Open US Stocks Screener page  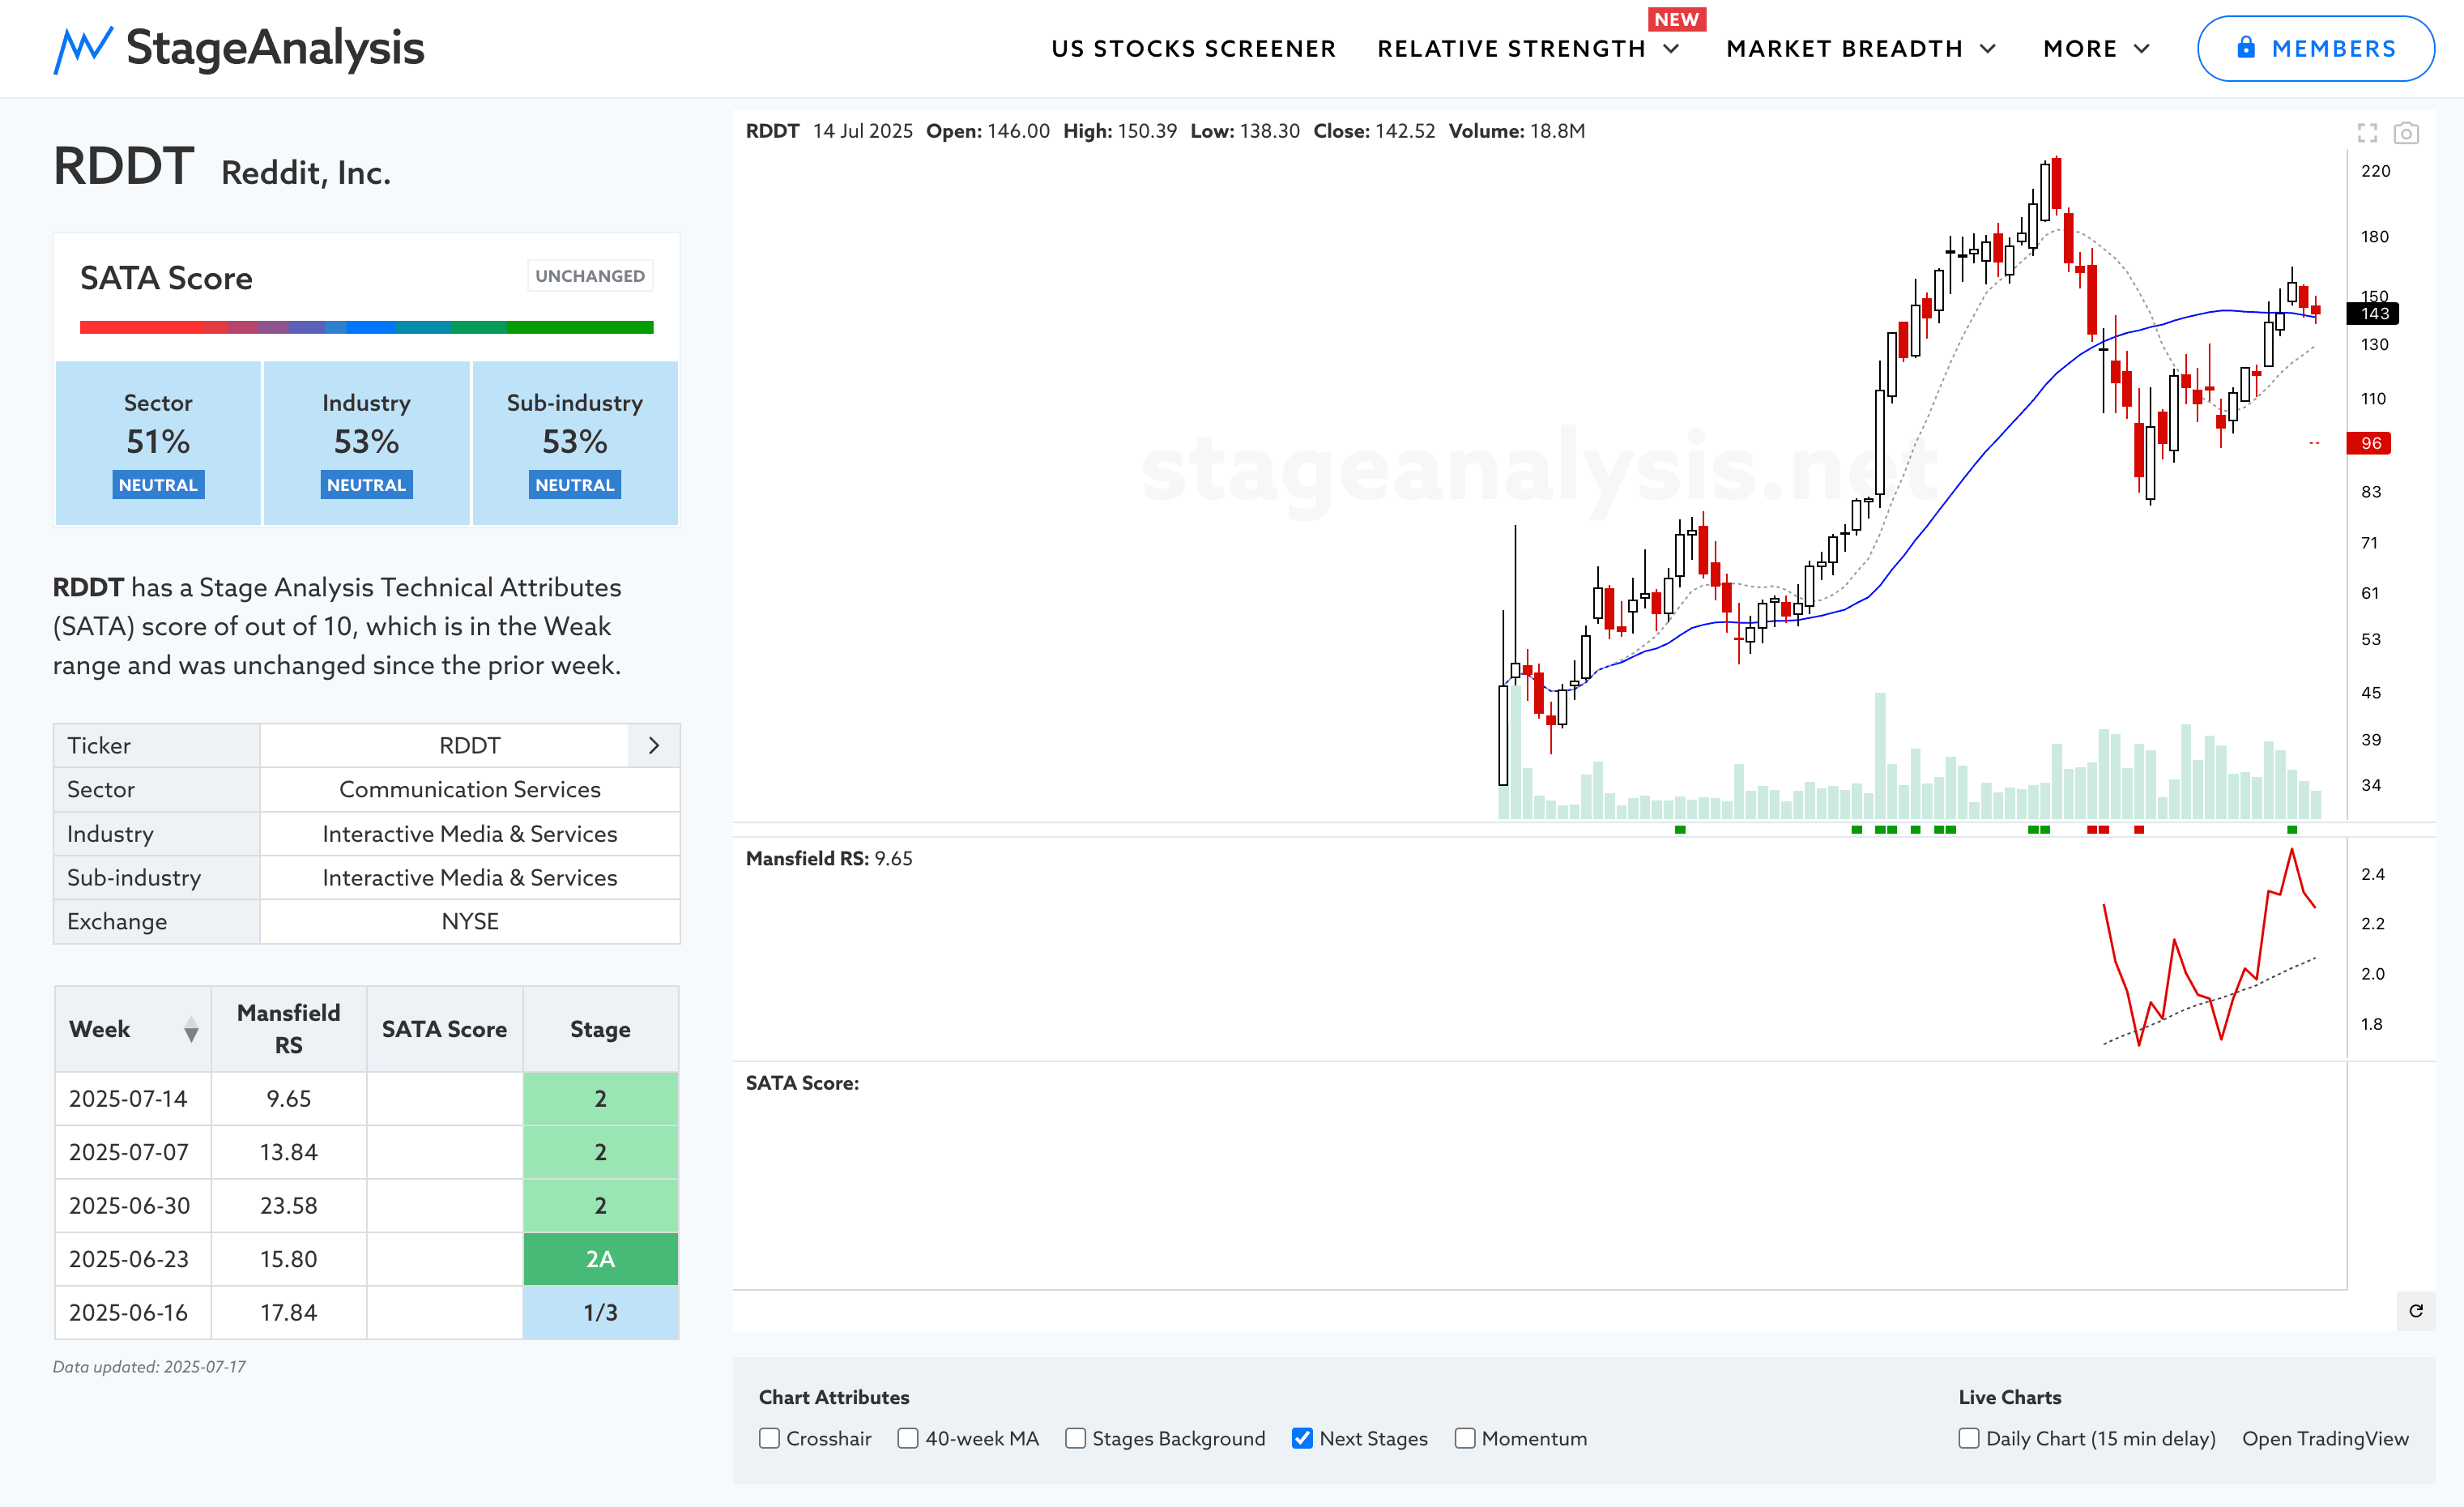coord(1193,48)
